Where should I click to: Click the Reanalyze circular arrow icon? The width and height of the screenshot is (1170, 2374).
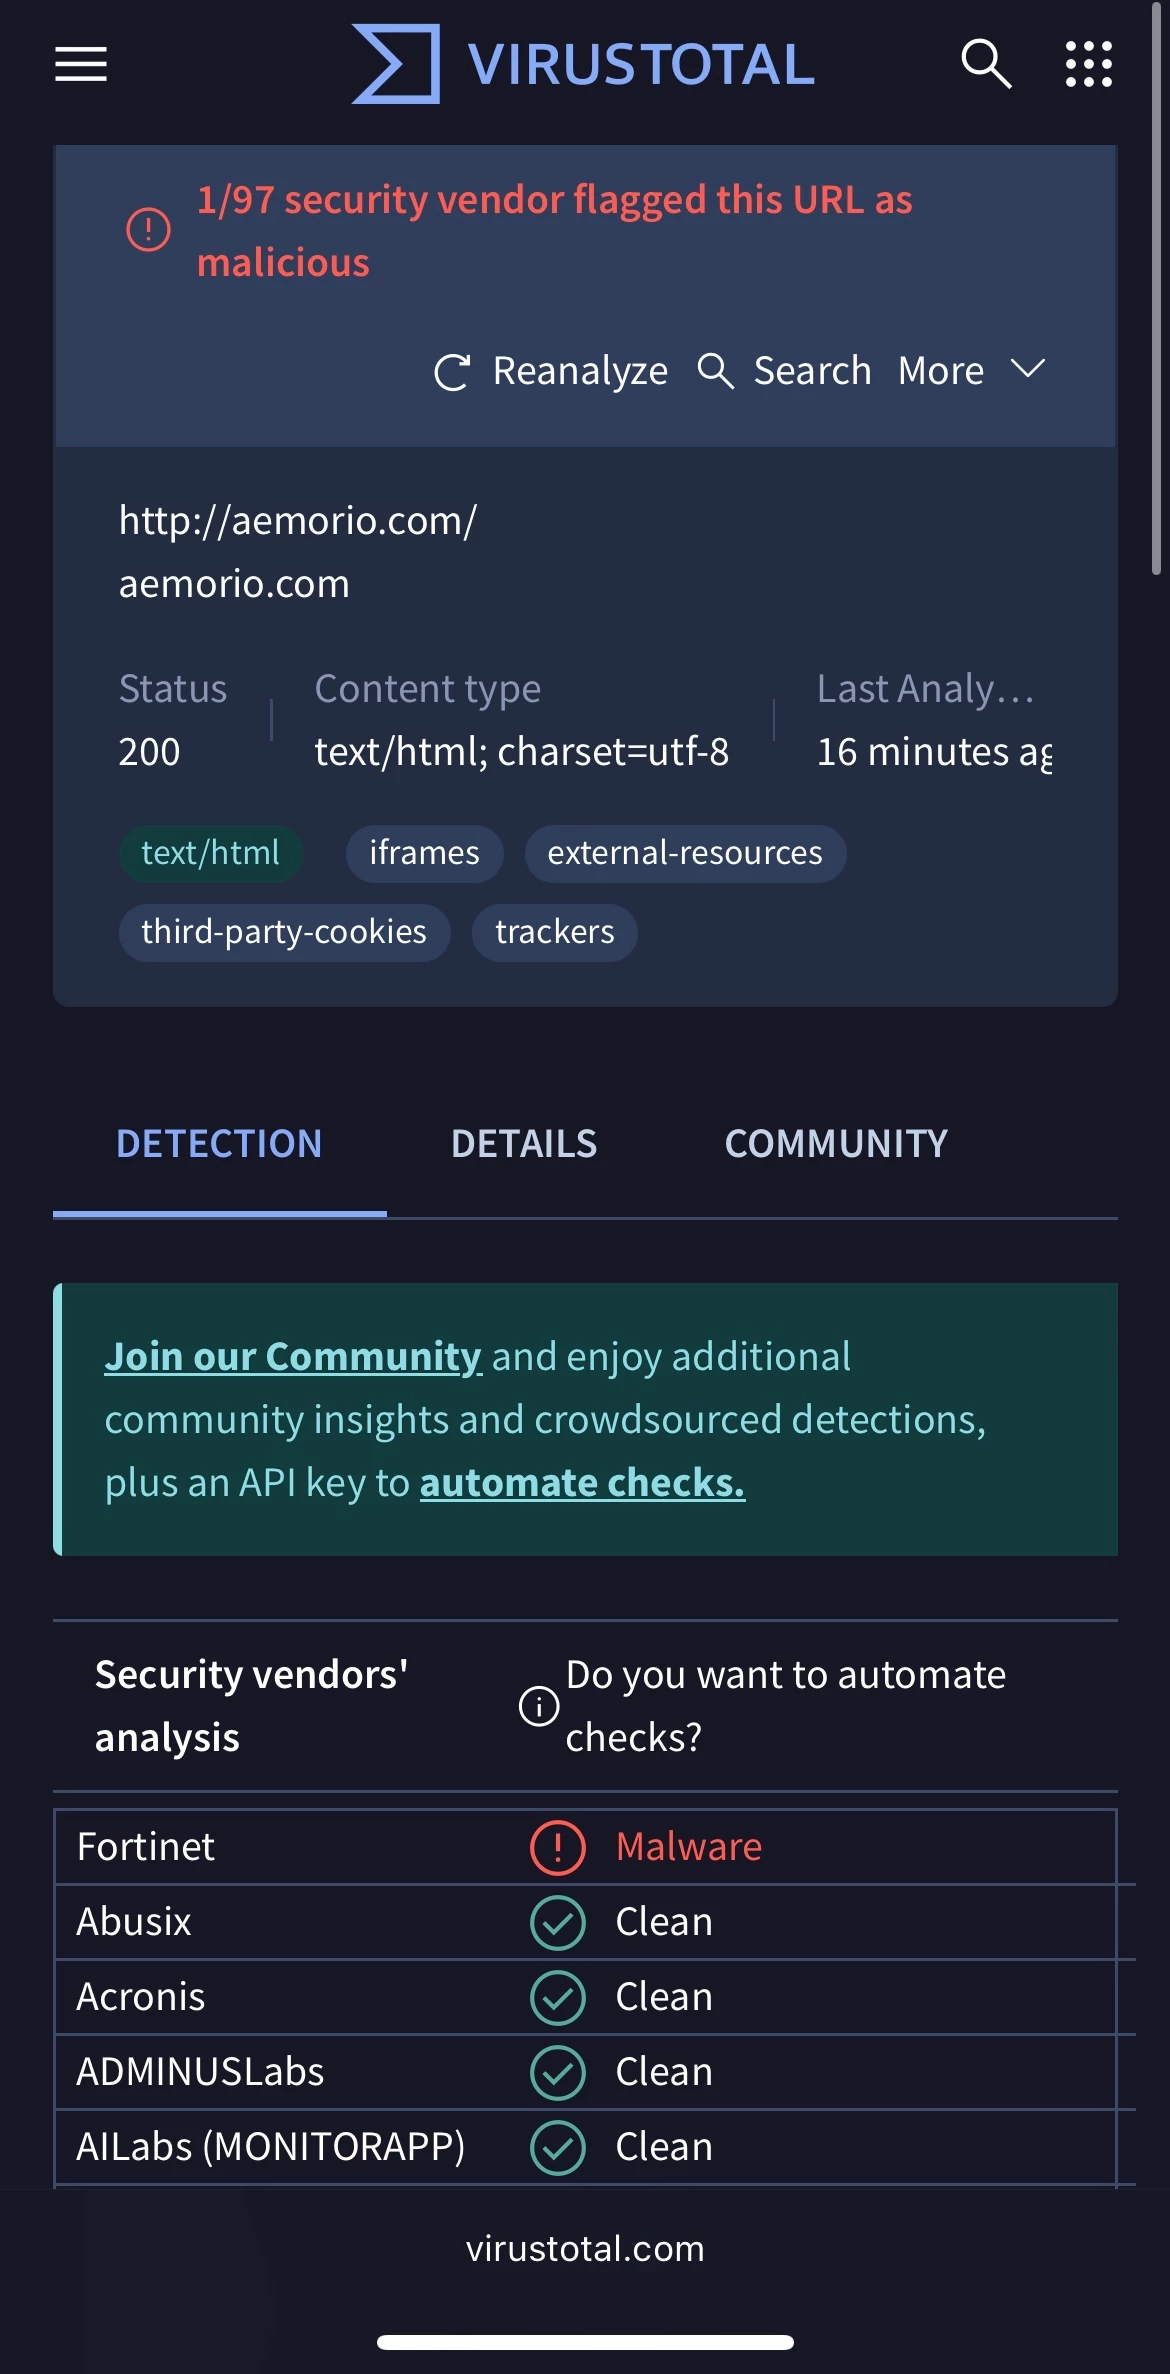pos(452,372)
